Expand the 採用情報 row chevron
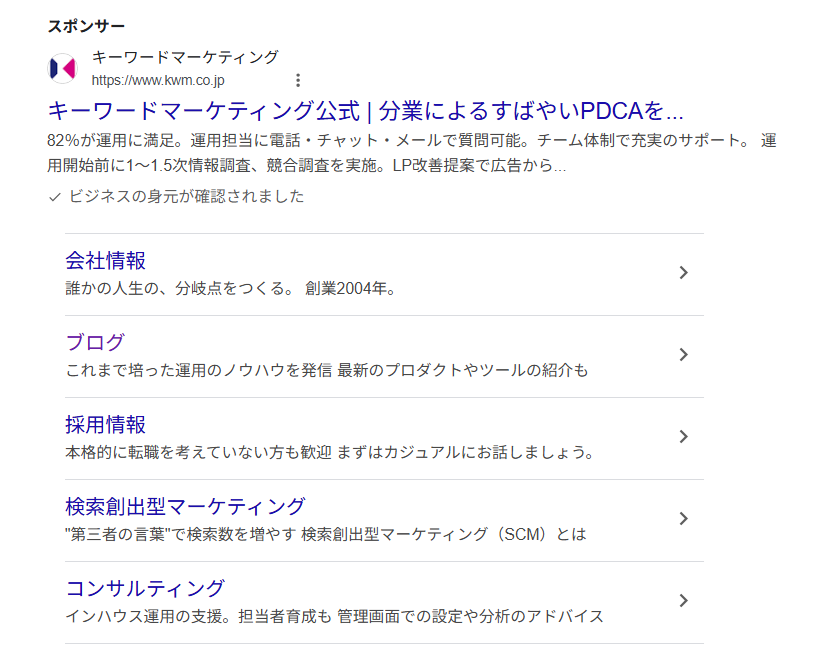The image size is (828, 671). click(683, 437)
